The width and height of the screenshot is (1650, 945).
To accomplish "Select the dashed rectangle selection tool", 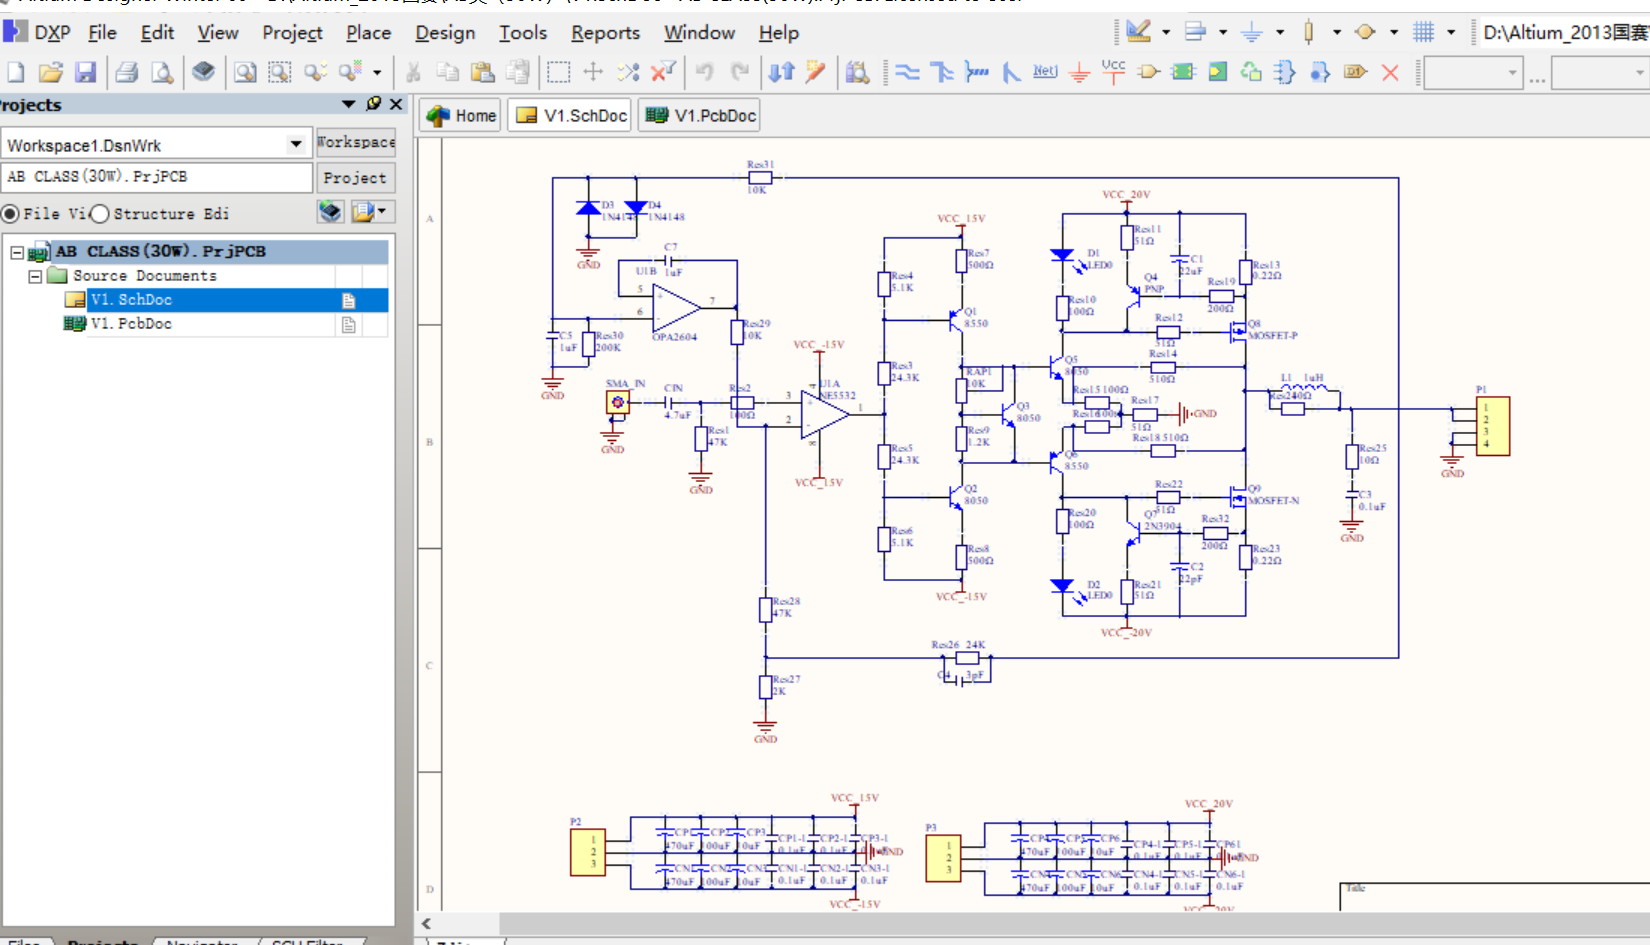I will pyautogui.click(x=559, y=72).
